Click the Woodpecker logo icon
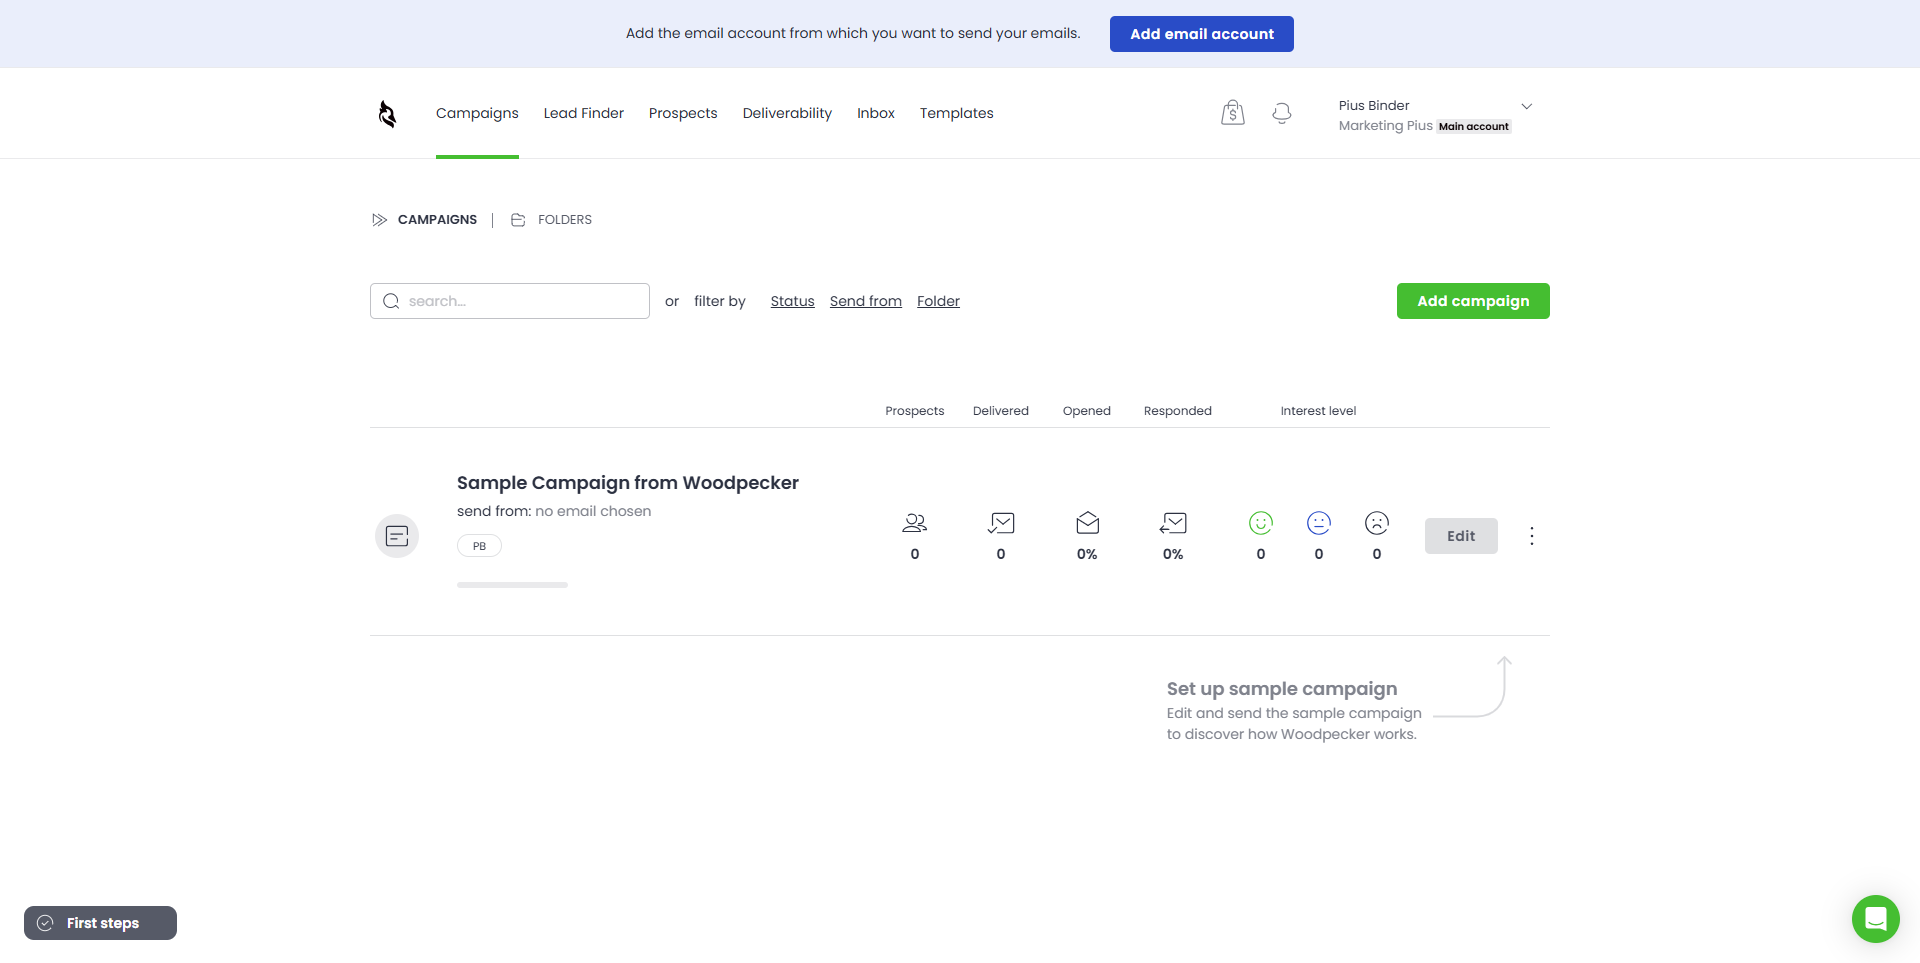The image size is (1920, 963). pyautogui.click(x=387, y=114)
